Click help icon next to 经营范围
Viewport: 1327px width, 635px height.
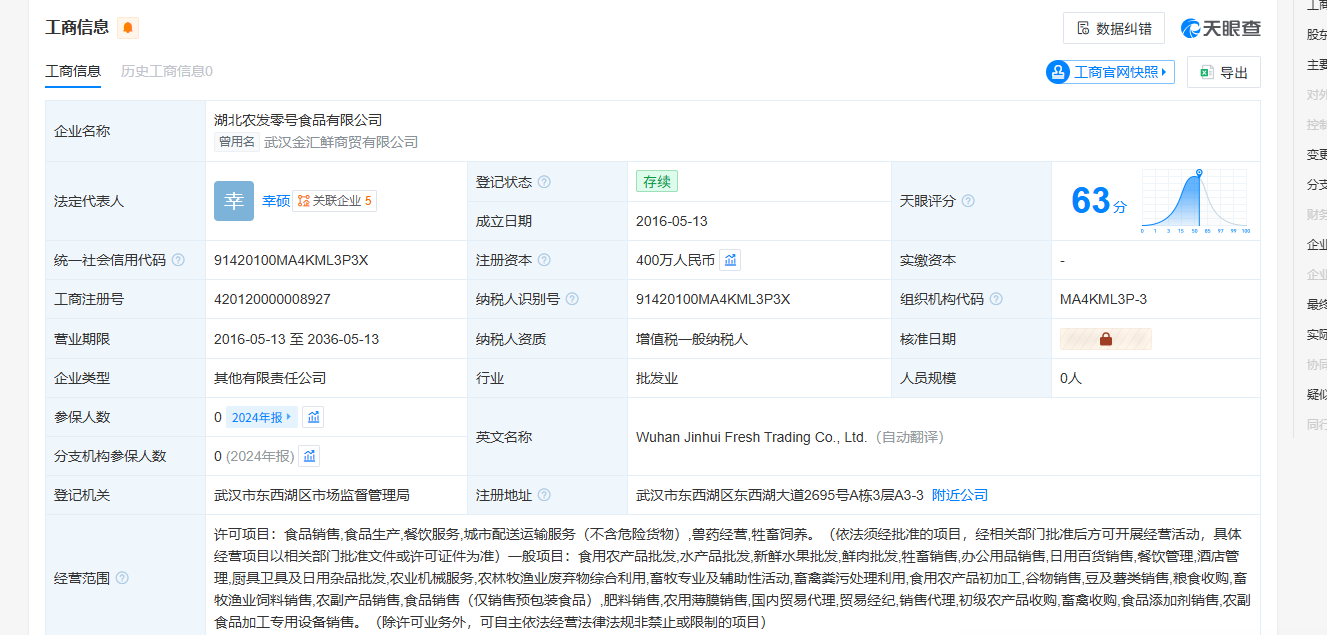[x=122, y=578]
